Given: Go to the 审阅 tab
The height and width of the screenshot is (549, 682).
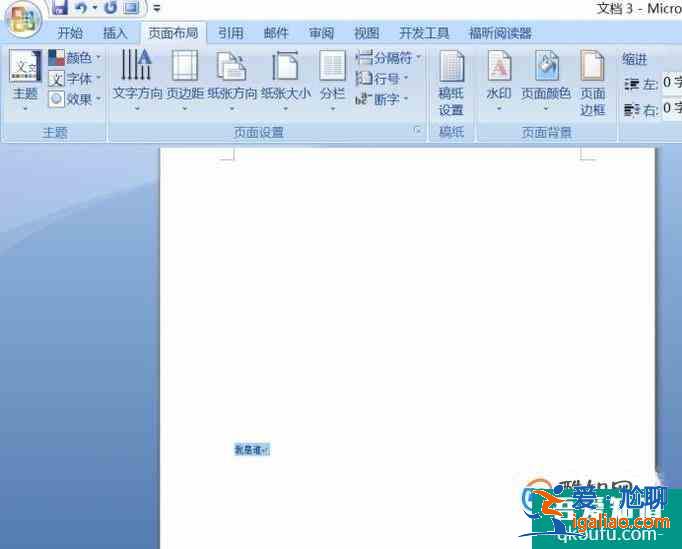Looking at the screenshot, I should (321, 33).
